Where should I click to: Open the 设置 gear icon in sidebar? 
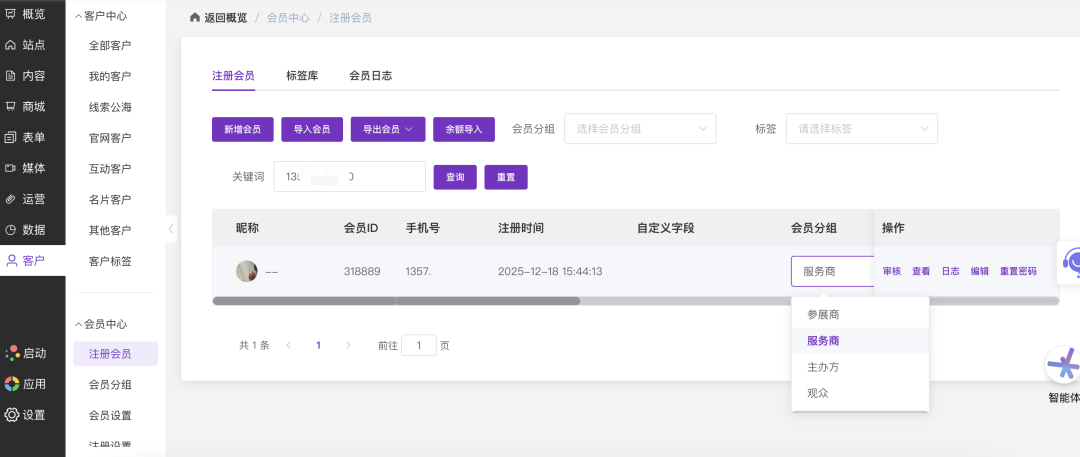(x=11, y=414)
